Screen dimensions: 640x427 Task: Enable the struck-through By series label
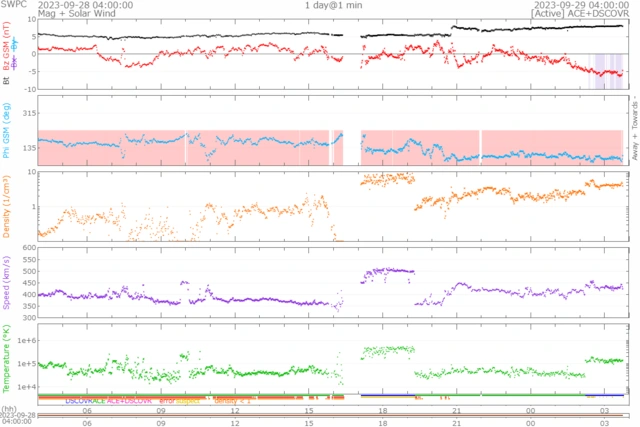pos(15,44)
